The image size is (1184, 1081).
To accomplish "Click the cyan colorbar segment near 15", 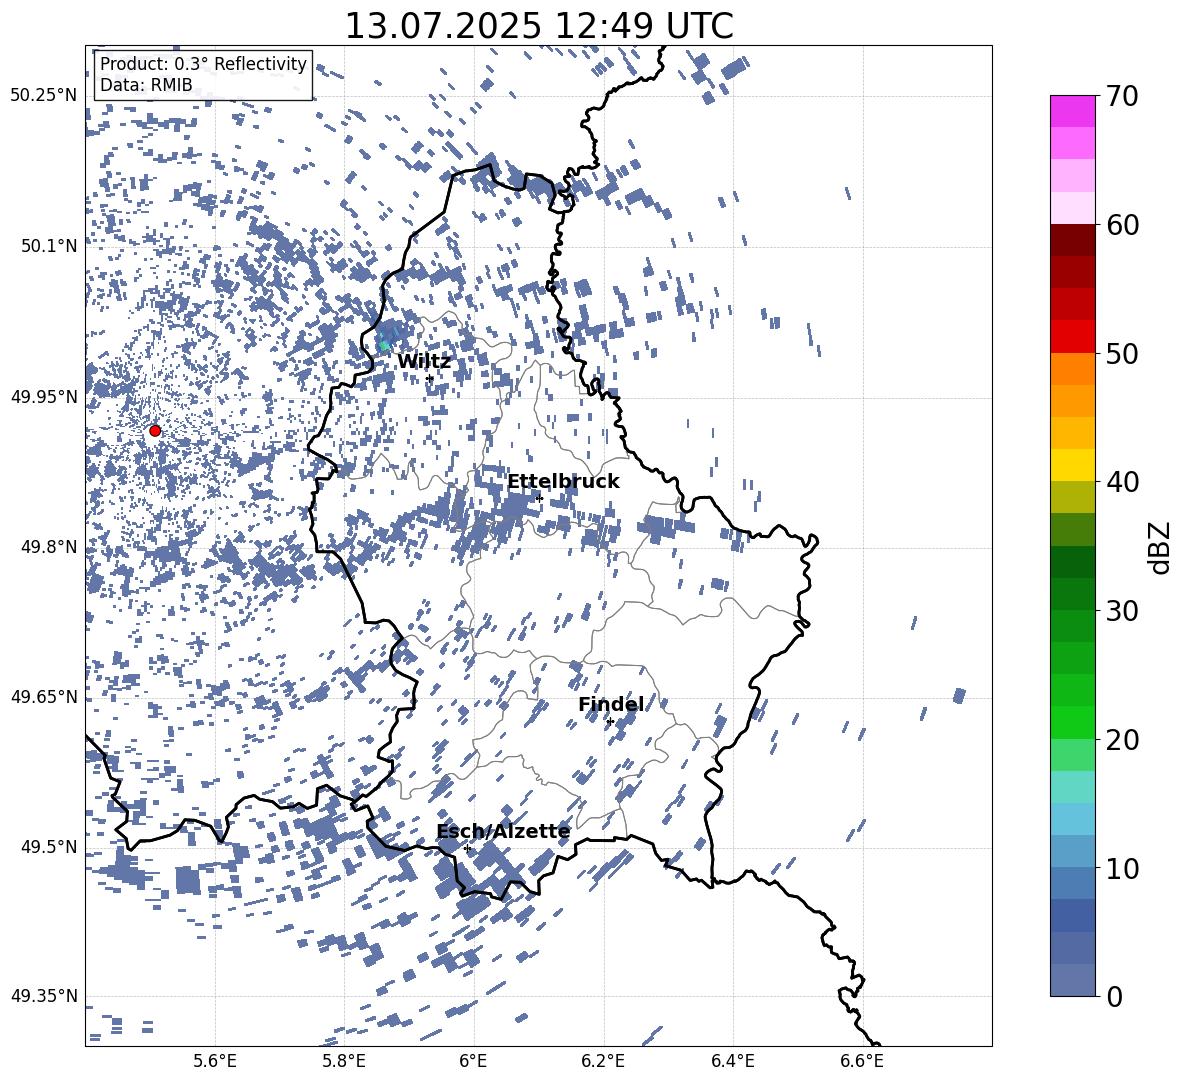I will point(1072,787).
